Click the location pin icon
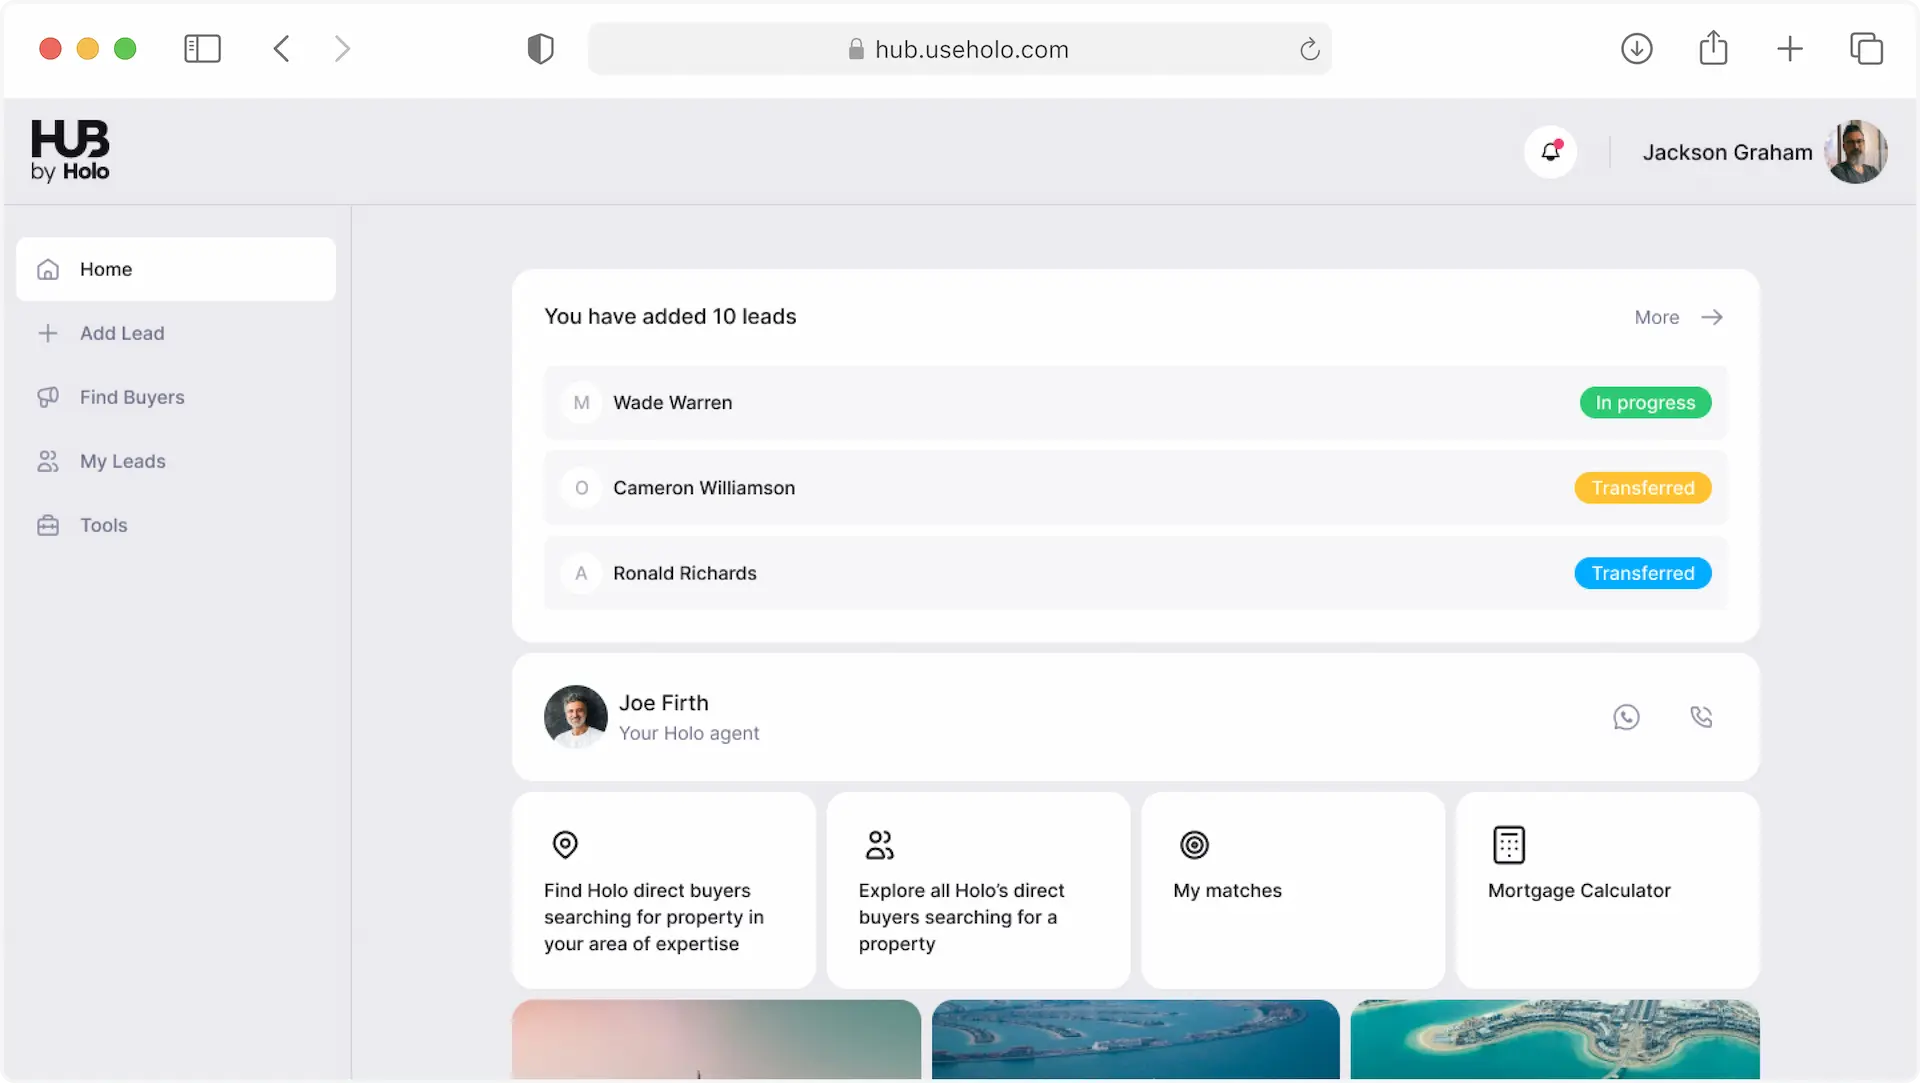Screen dimensions: 1920x1083 [565, 845]
